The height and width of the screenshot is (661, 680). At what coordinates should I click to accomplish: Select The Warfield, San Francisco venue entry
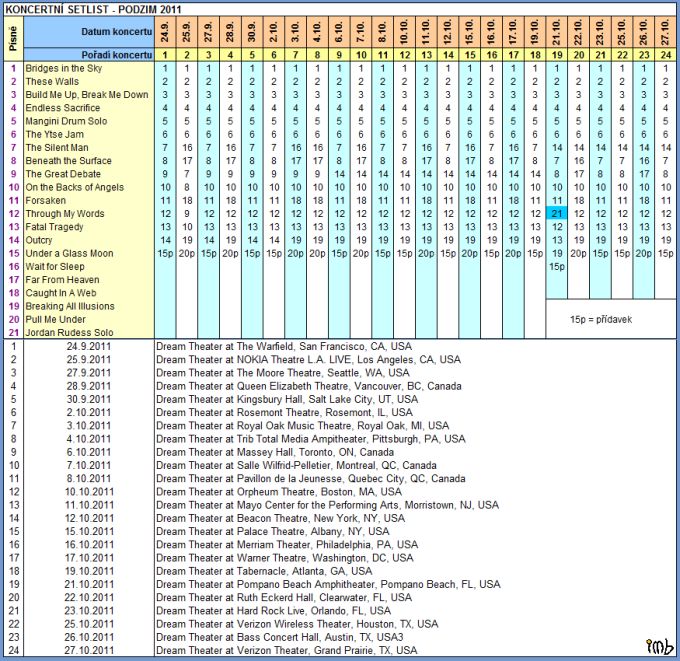[x=284, y=346]
